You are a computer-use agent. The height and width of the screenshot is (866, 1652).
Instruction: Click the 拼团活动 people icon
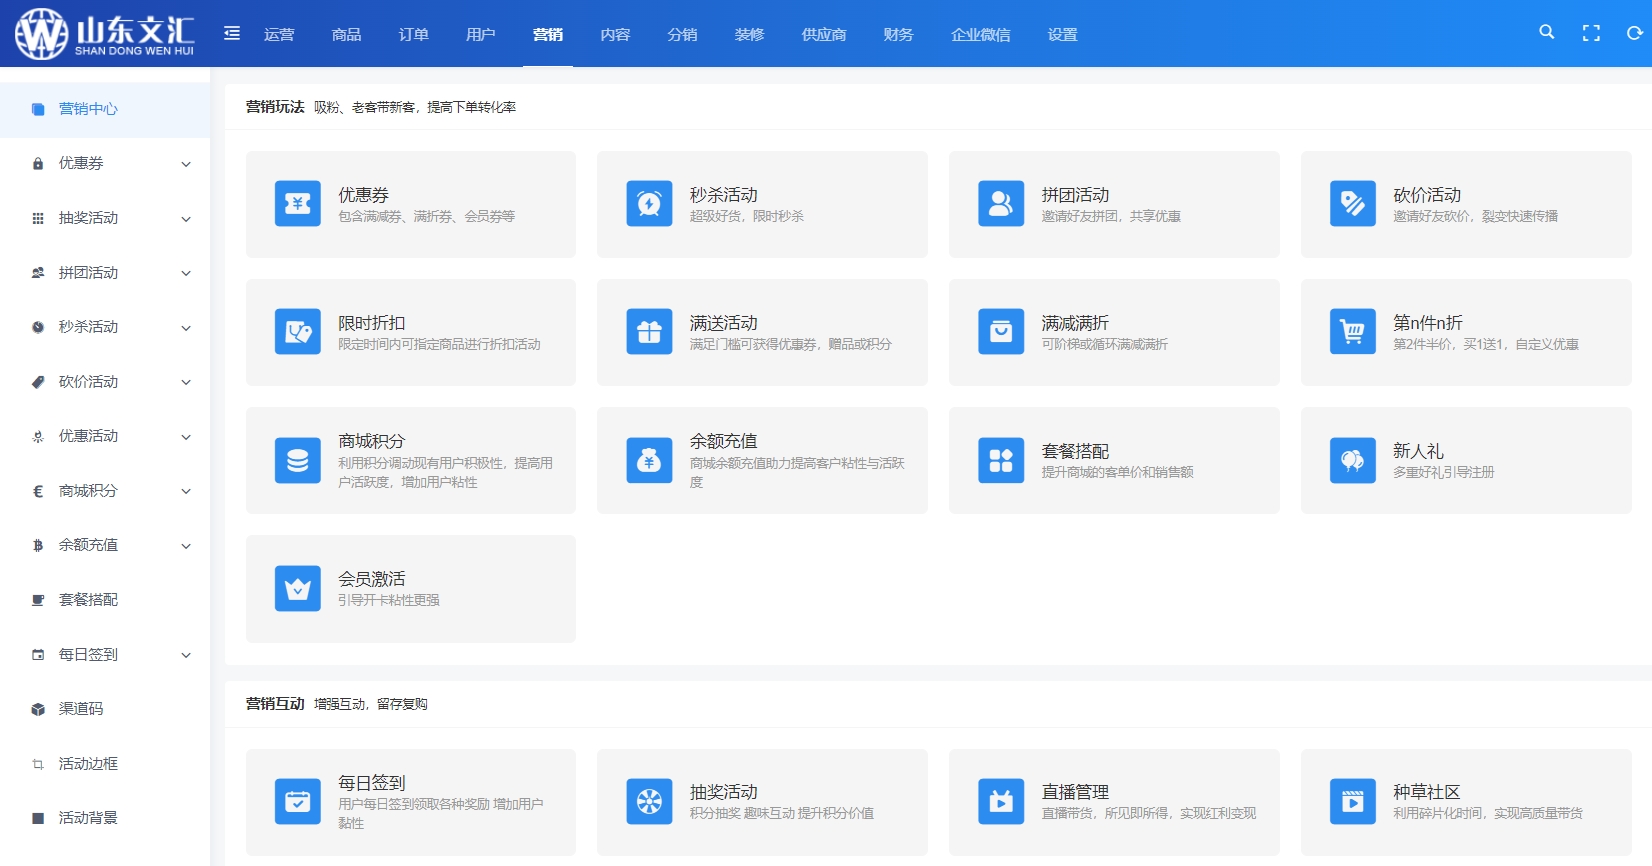(x=1001, y=204)
